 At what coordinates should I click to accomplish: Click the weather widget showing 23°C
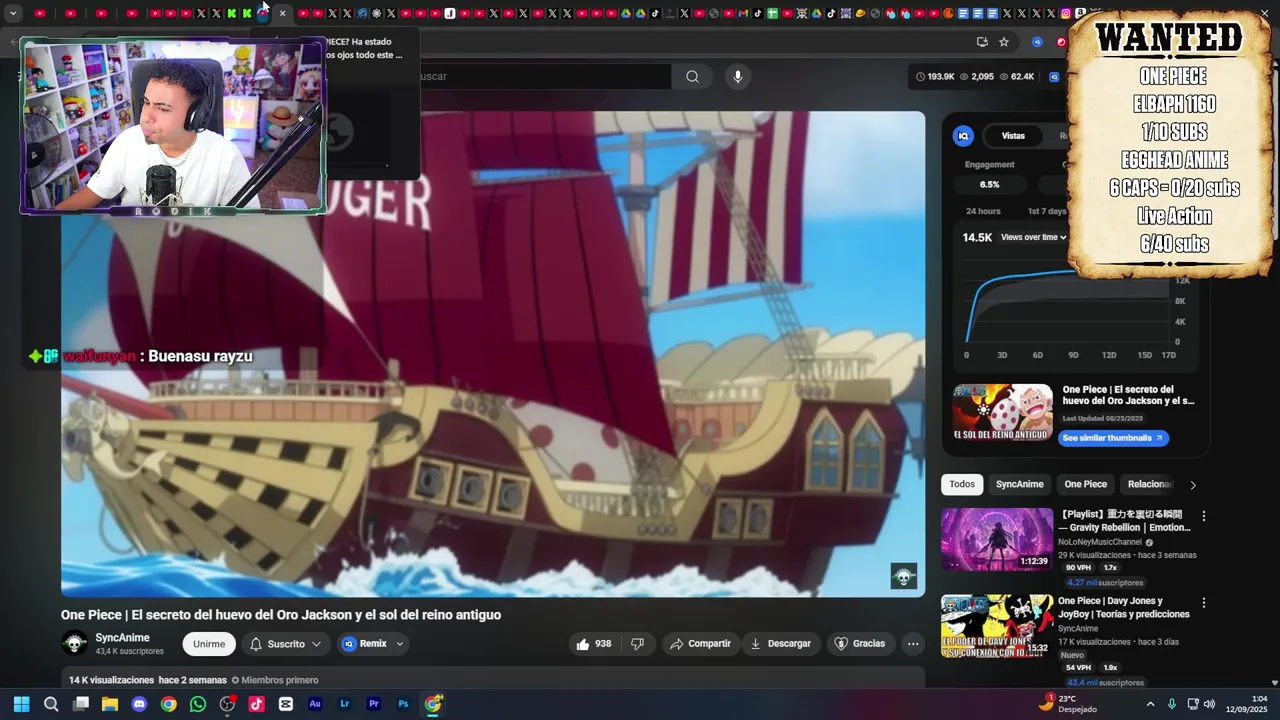point(1068,704)
